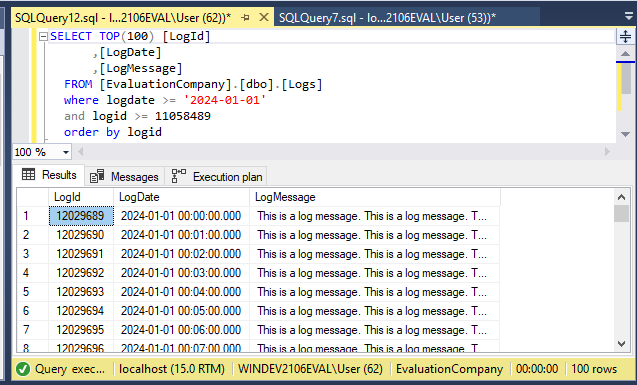This screenshot has height=385, width=637.
Task: Select the cell 12029690
Action: (x=81, y=235)
